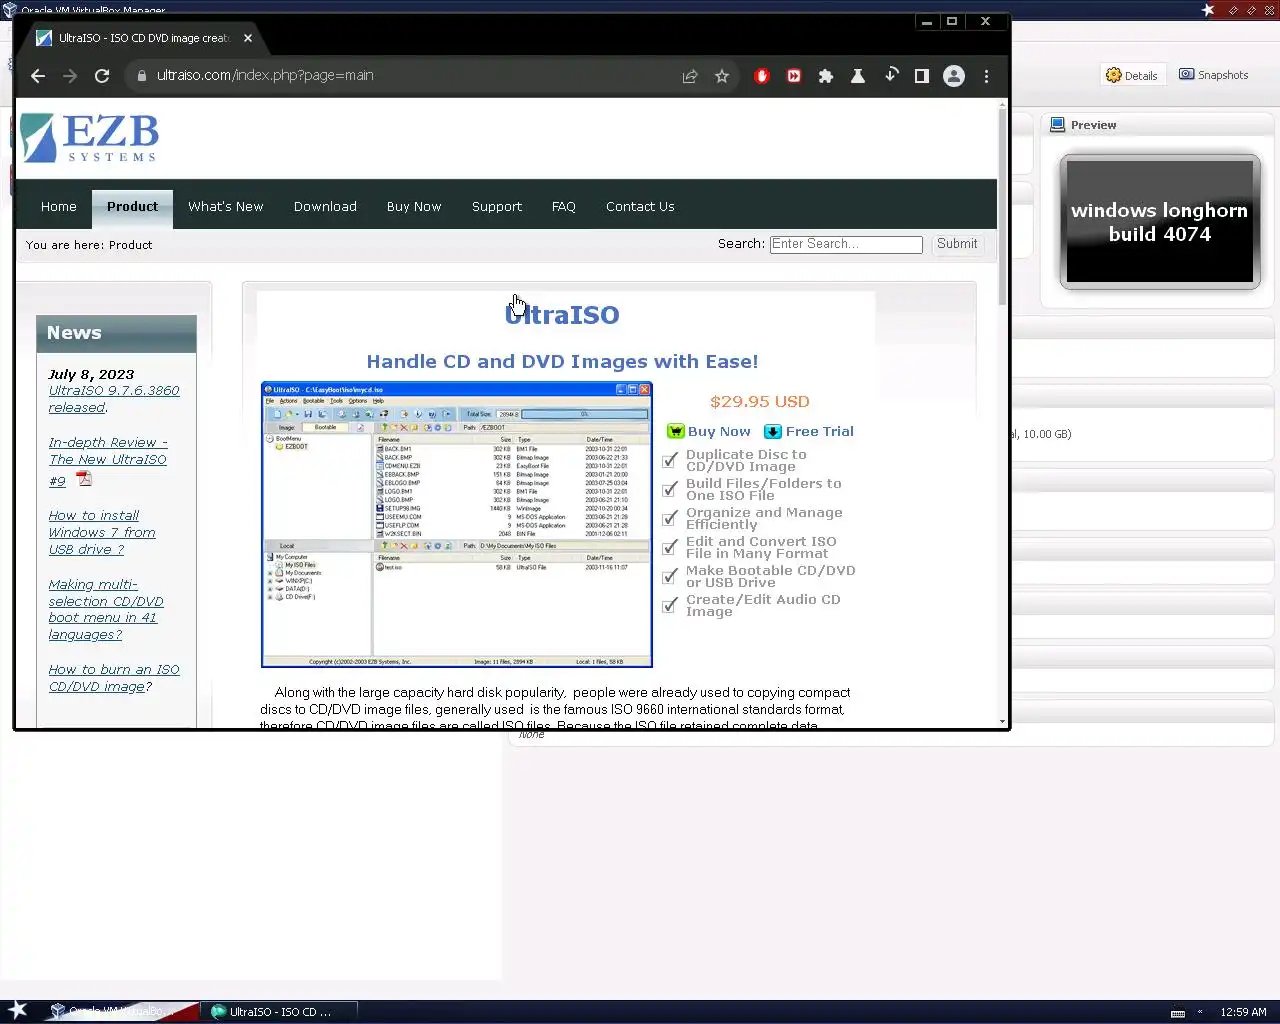Open the FAQ navigation tab

[564, 207]
